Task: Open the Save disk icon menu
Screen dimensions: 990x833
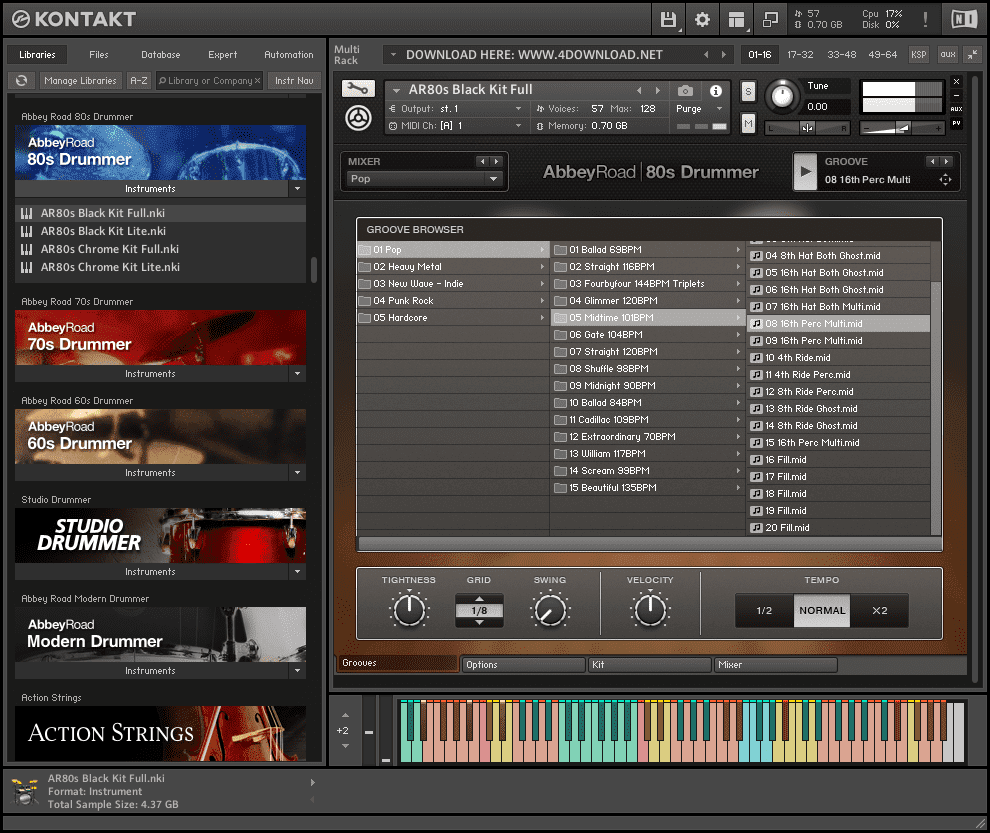Action: coord(669,20)
